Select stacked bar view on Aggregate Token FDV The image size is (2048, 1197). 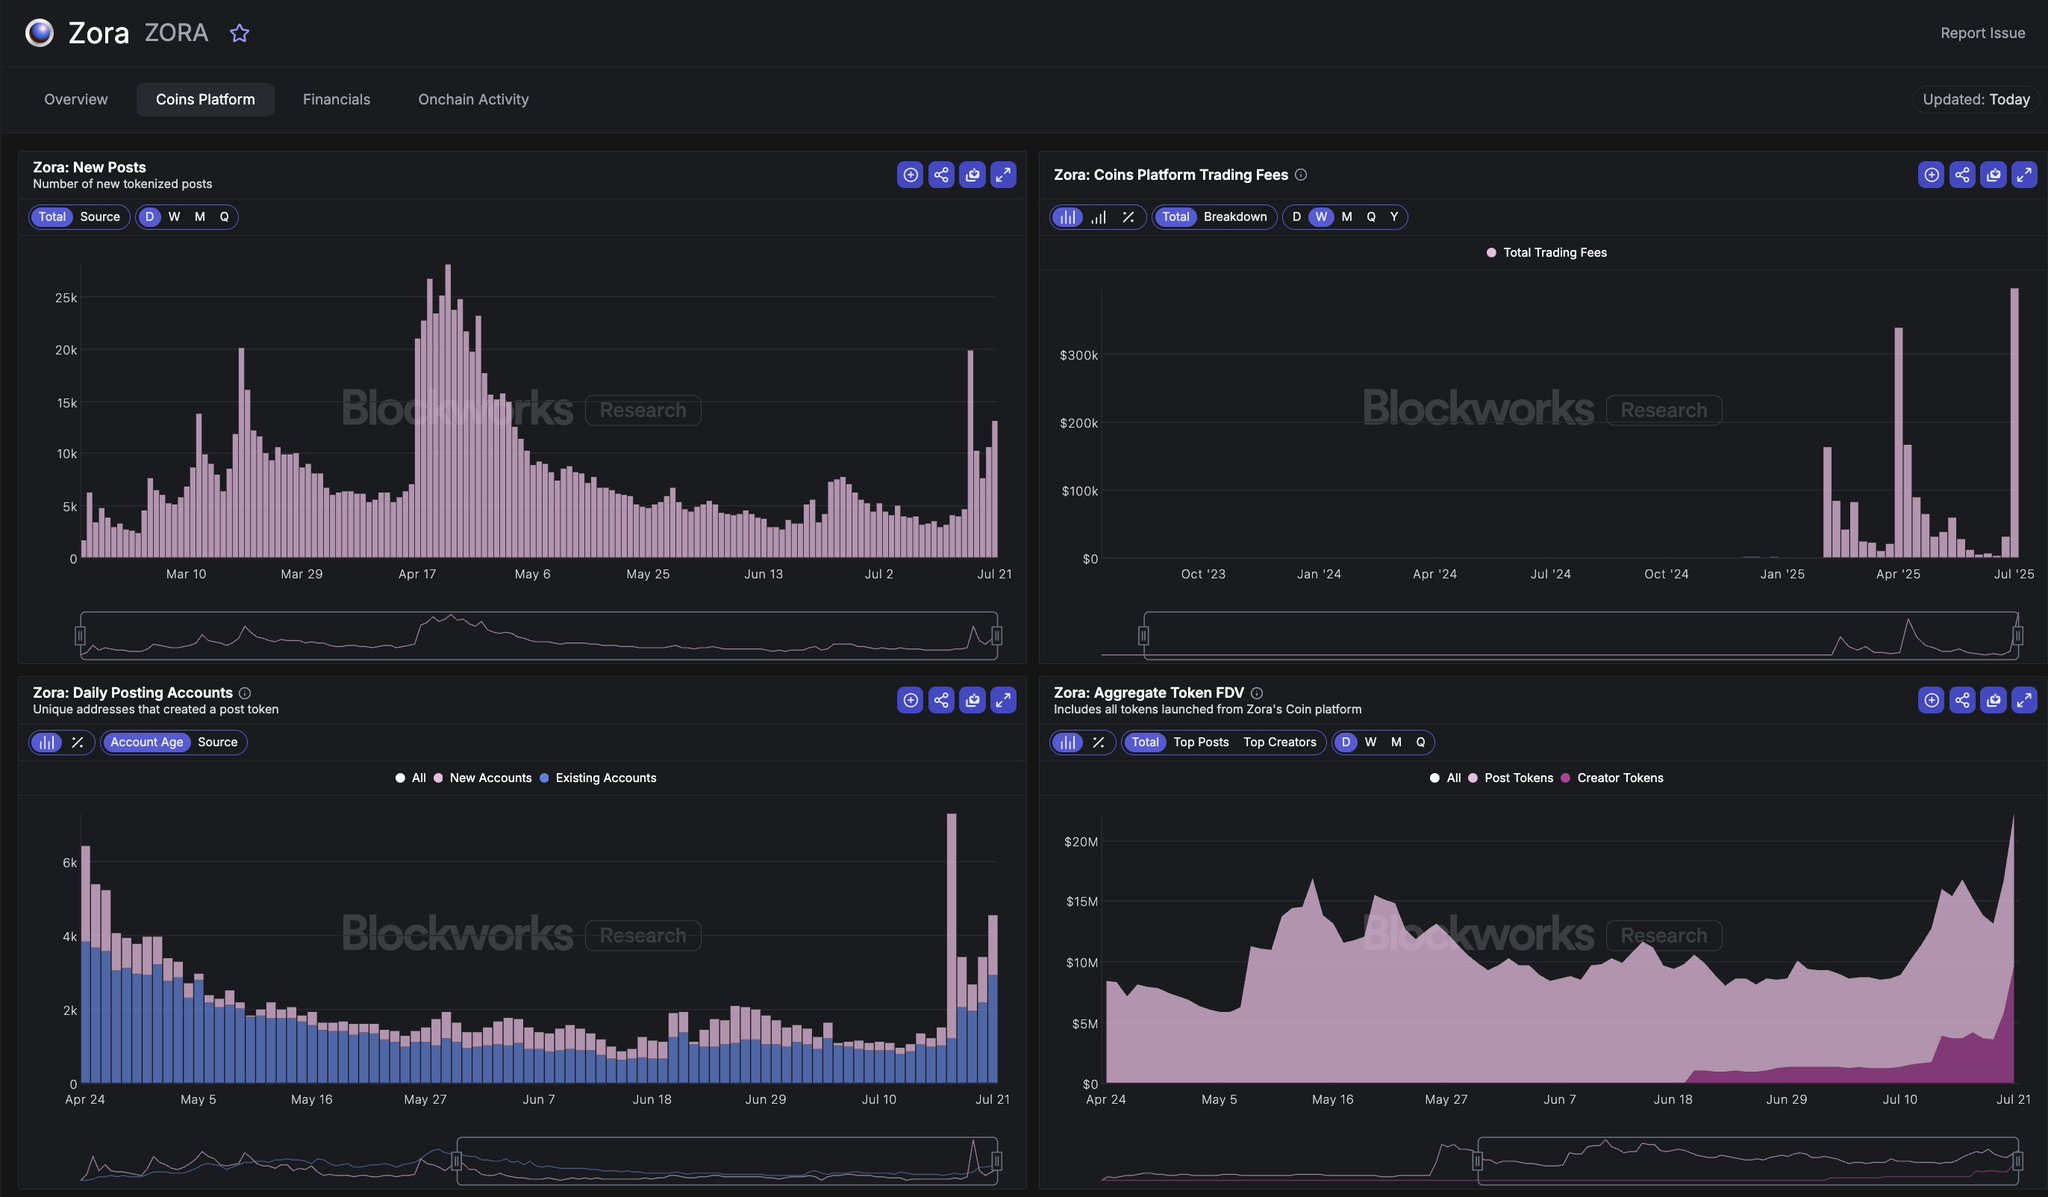[x=1068, y=742]
